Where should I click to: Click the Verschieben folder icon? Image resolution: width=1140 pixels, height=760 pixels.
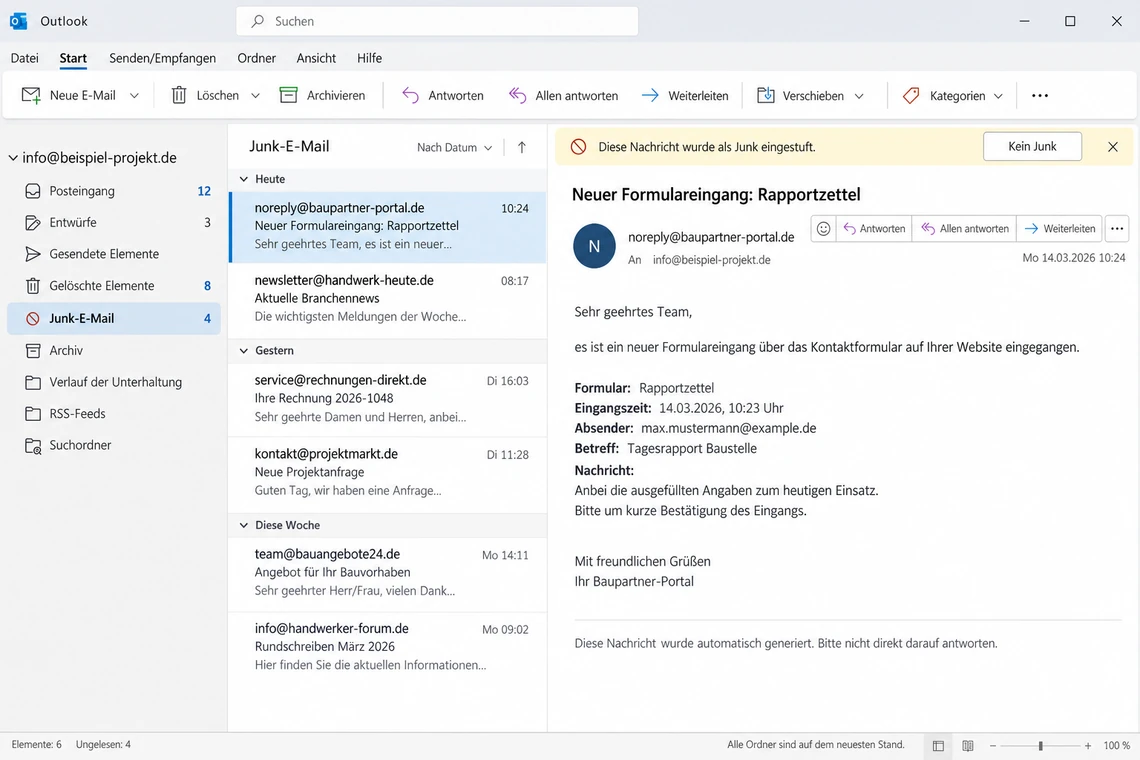tap(766, 95)
